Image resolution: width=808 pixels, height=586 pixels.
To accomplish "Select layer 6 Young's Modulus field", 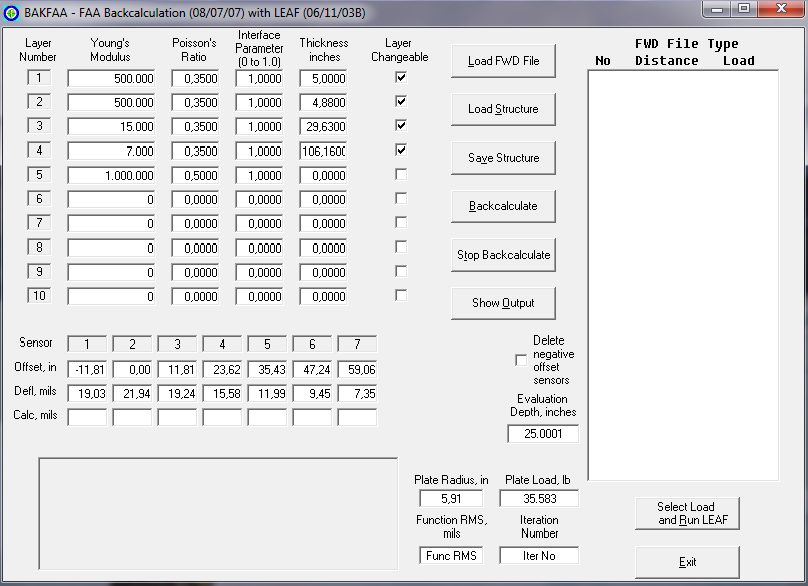I will pyautogui.click(x=111, y=199).
